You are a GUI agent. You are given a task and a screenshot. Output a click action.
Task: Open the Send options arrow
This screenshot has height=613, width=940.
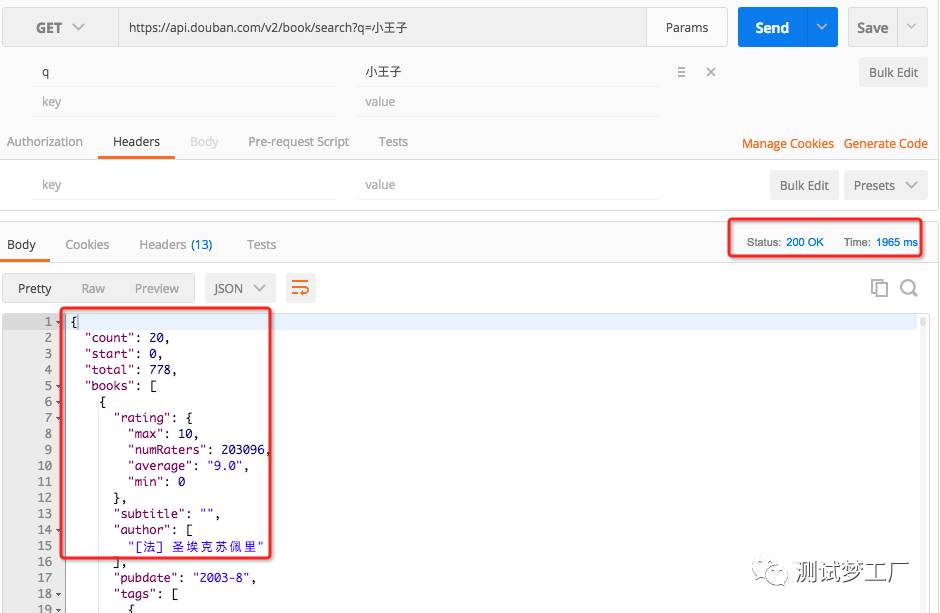pyautogui.click(x=822, y=27)
